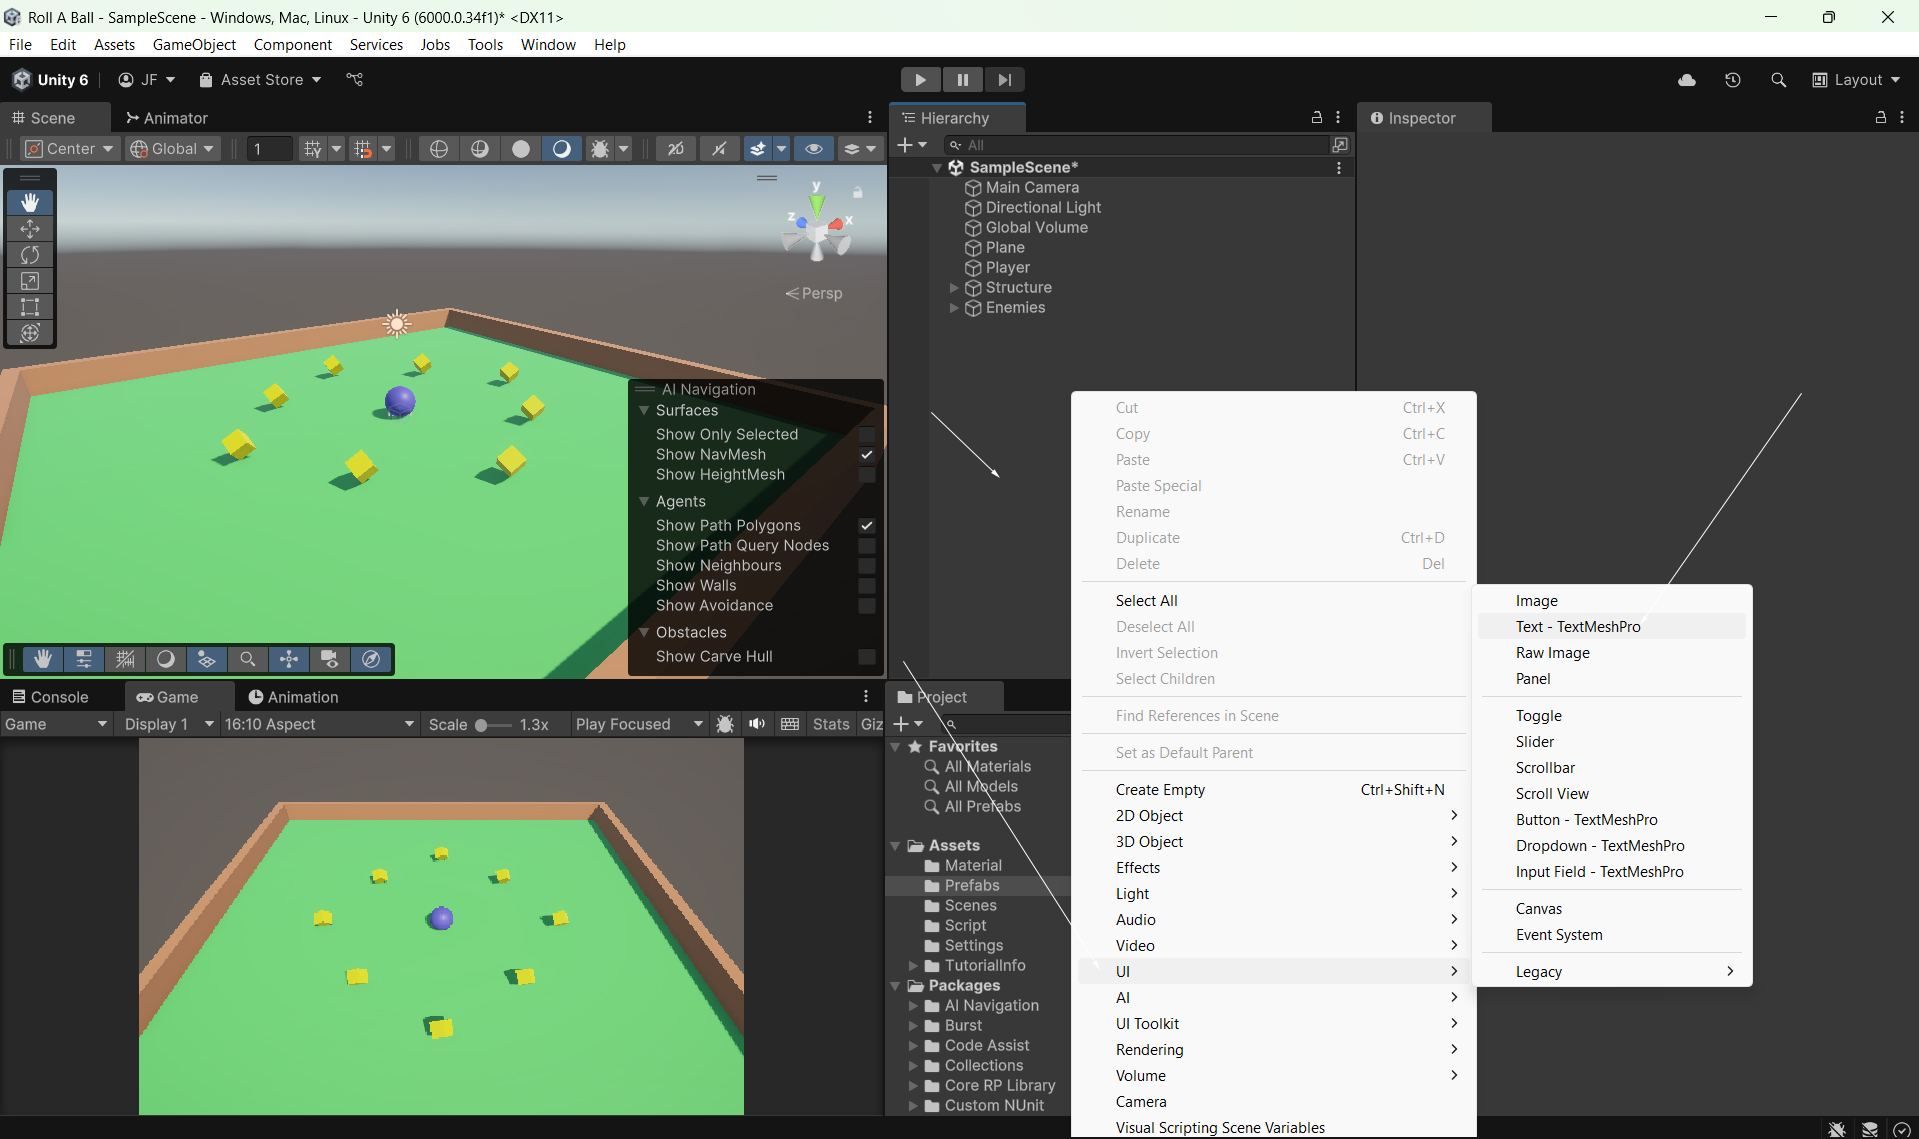
Task: Select the Rect tool in Scene view
Action: click(x=30, y=307)
